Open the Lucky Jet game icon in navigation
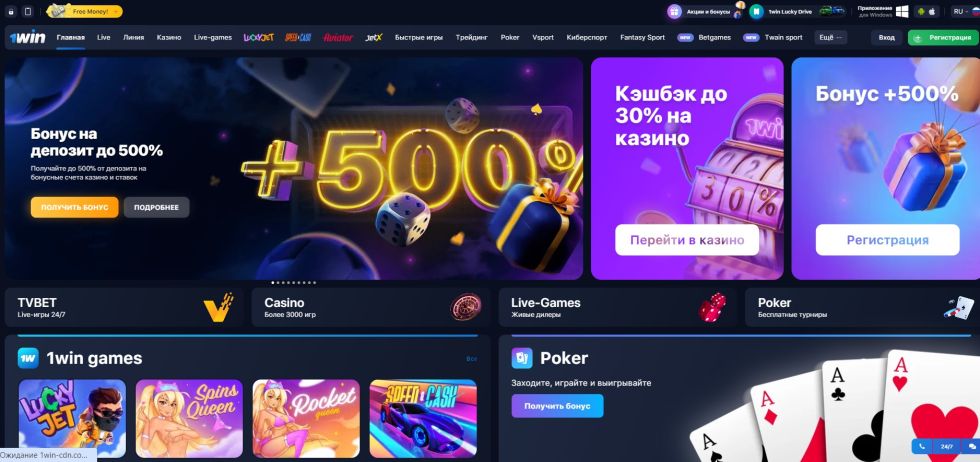Image resolution: width=980 pixels, height=462 pixels. 259,38
